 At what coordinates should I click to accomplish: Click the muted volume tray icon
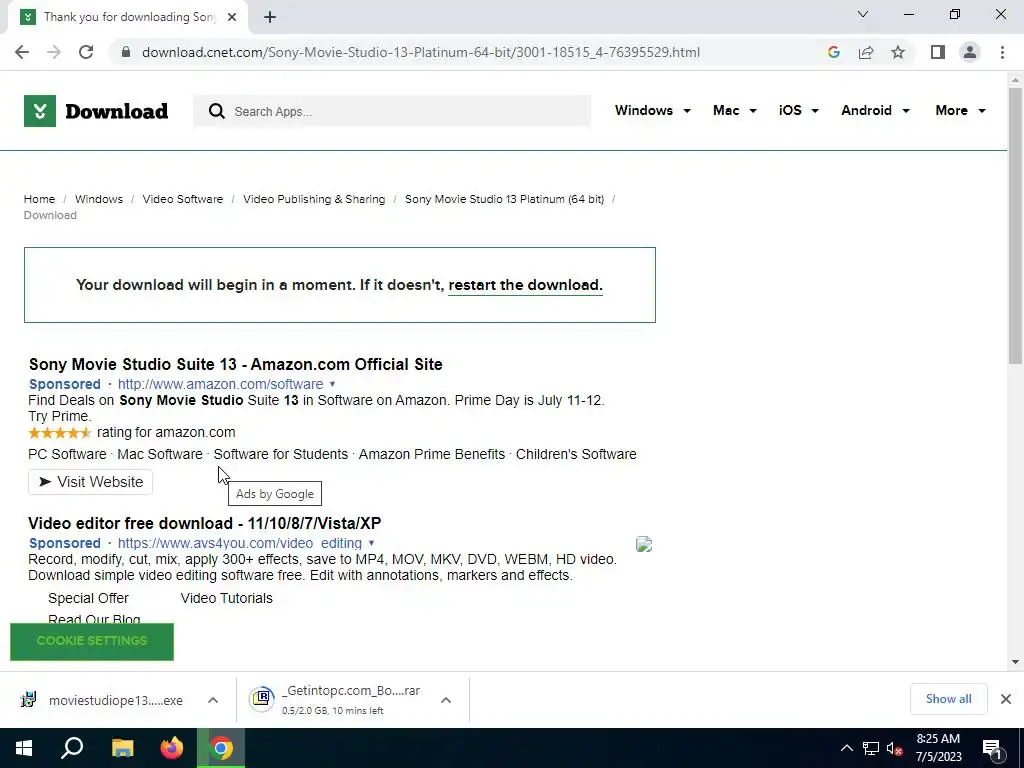click(x=895, y=748)
